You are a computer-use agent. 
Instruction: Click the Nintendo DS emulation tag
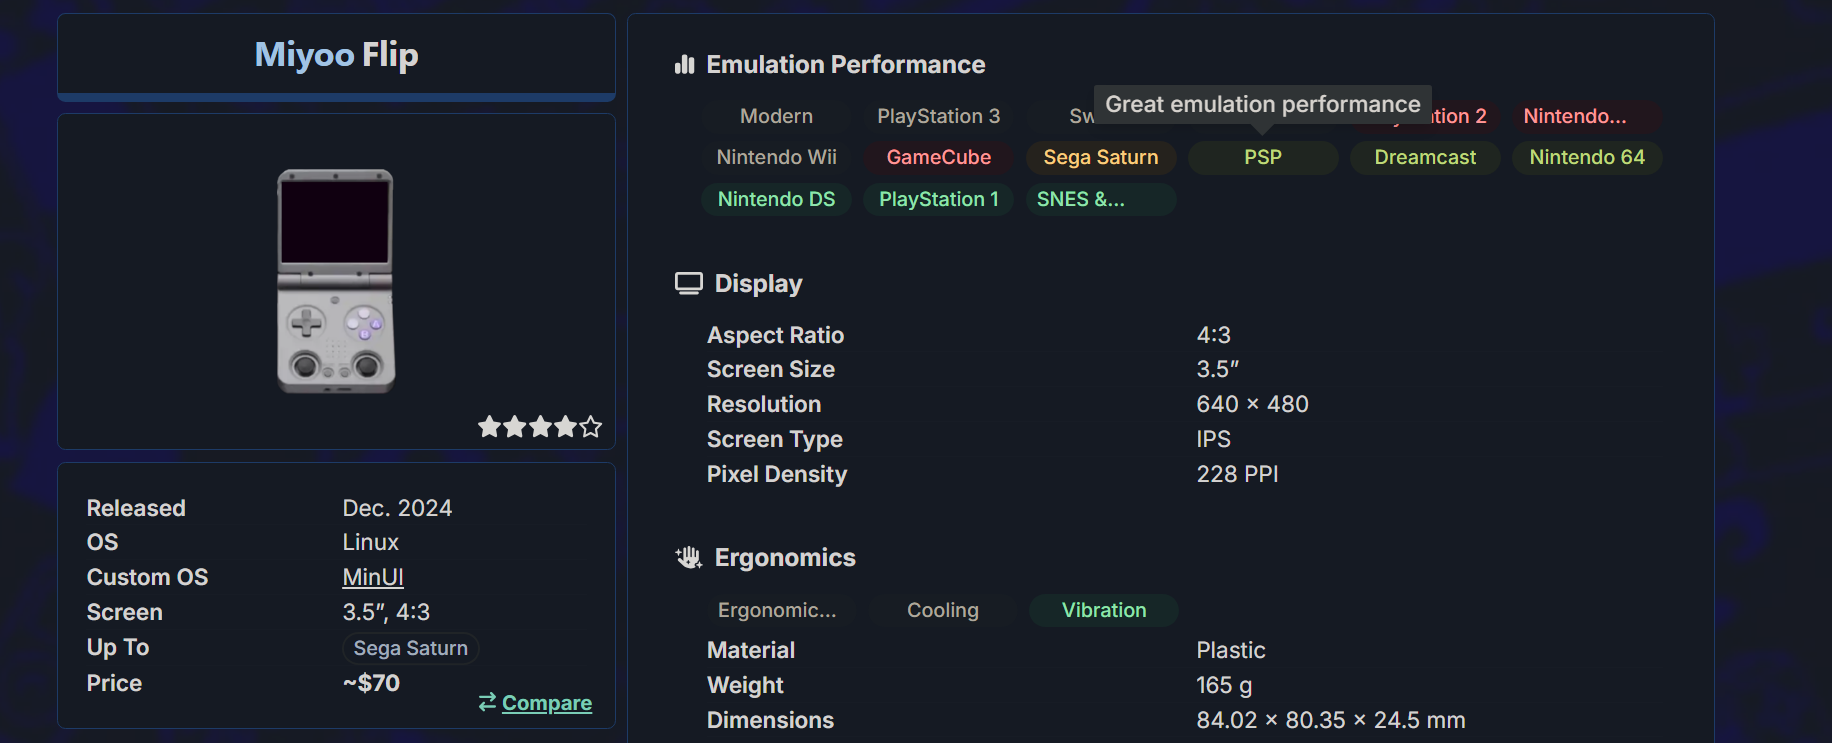776,199
